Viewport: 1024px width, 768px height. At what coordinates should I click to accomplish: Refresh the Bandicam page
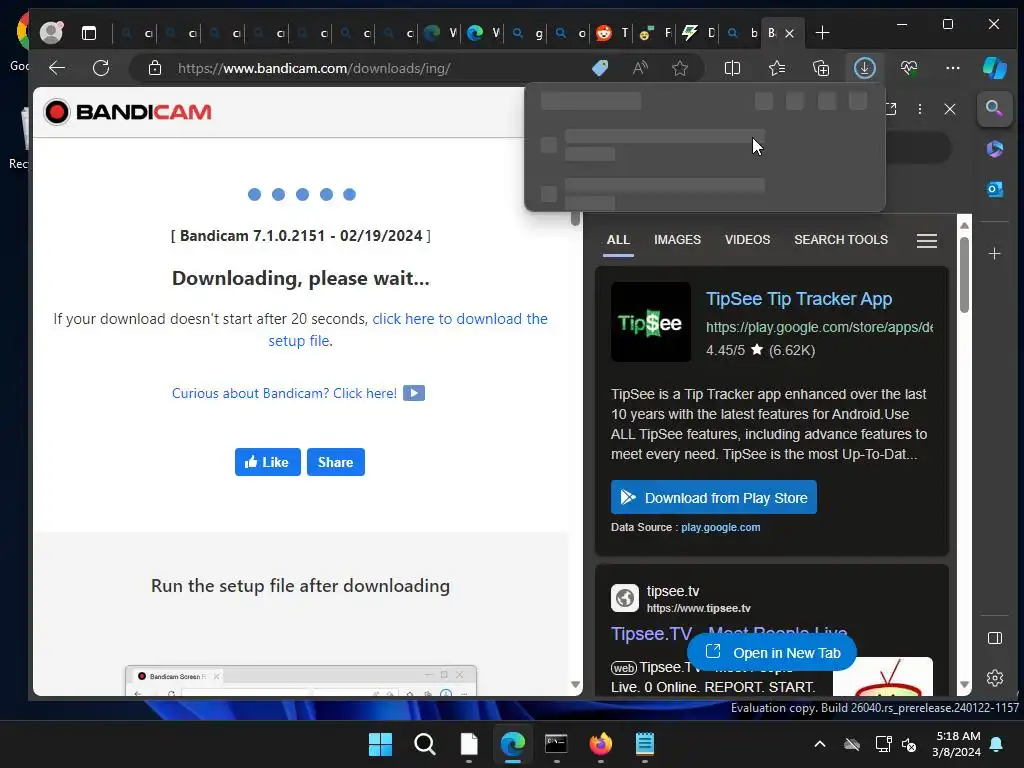coord(101,68)
